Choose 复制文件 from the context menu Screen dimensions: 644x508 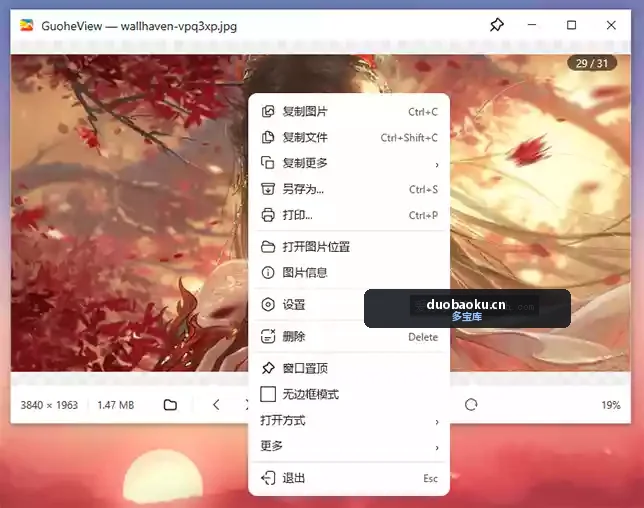click(349, 137)
